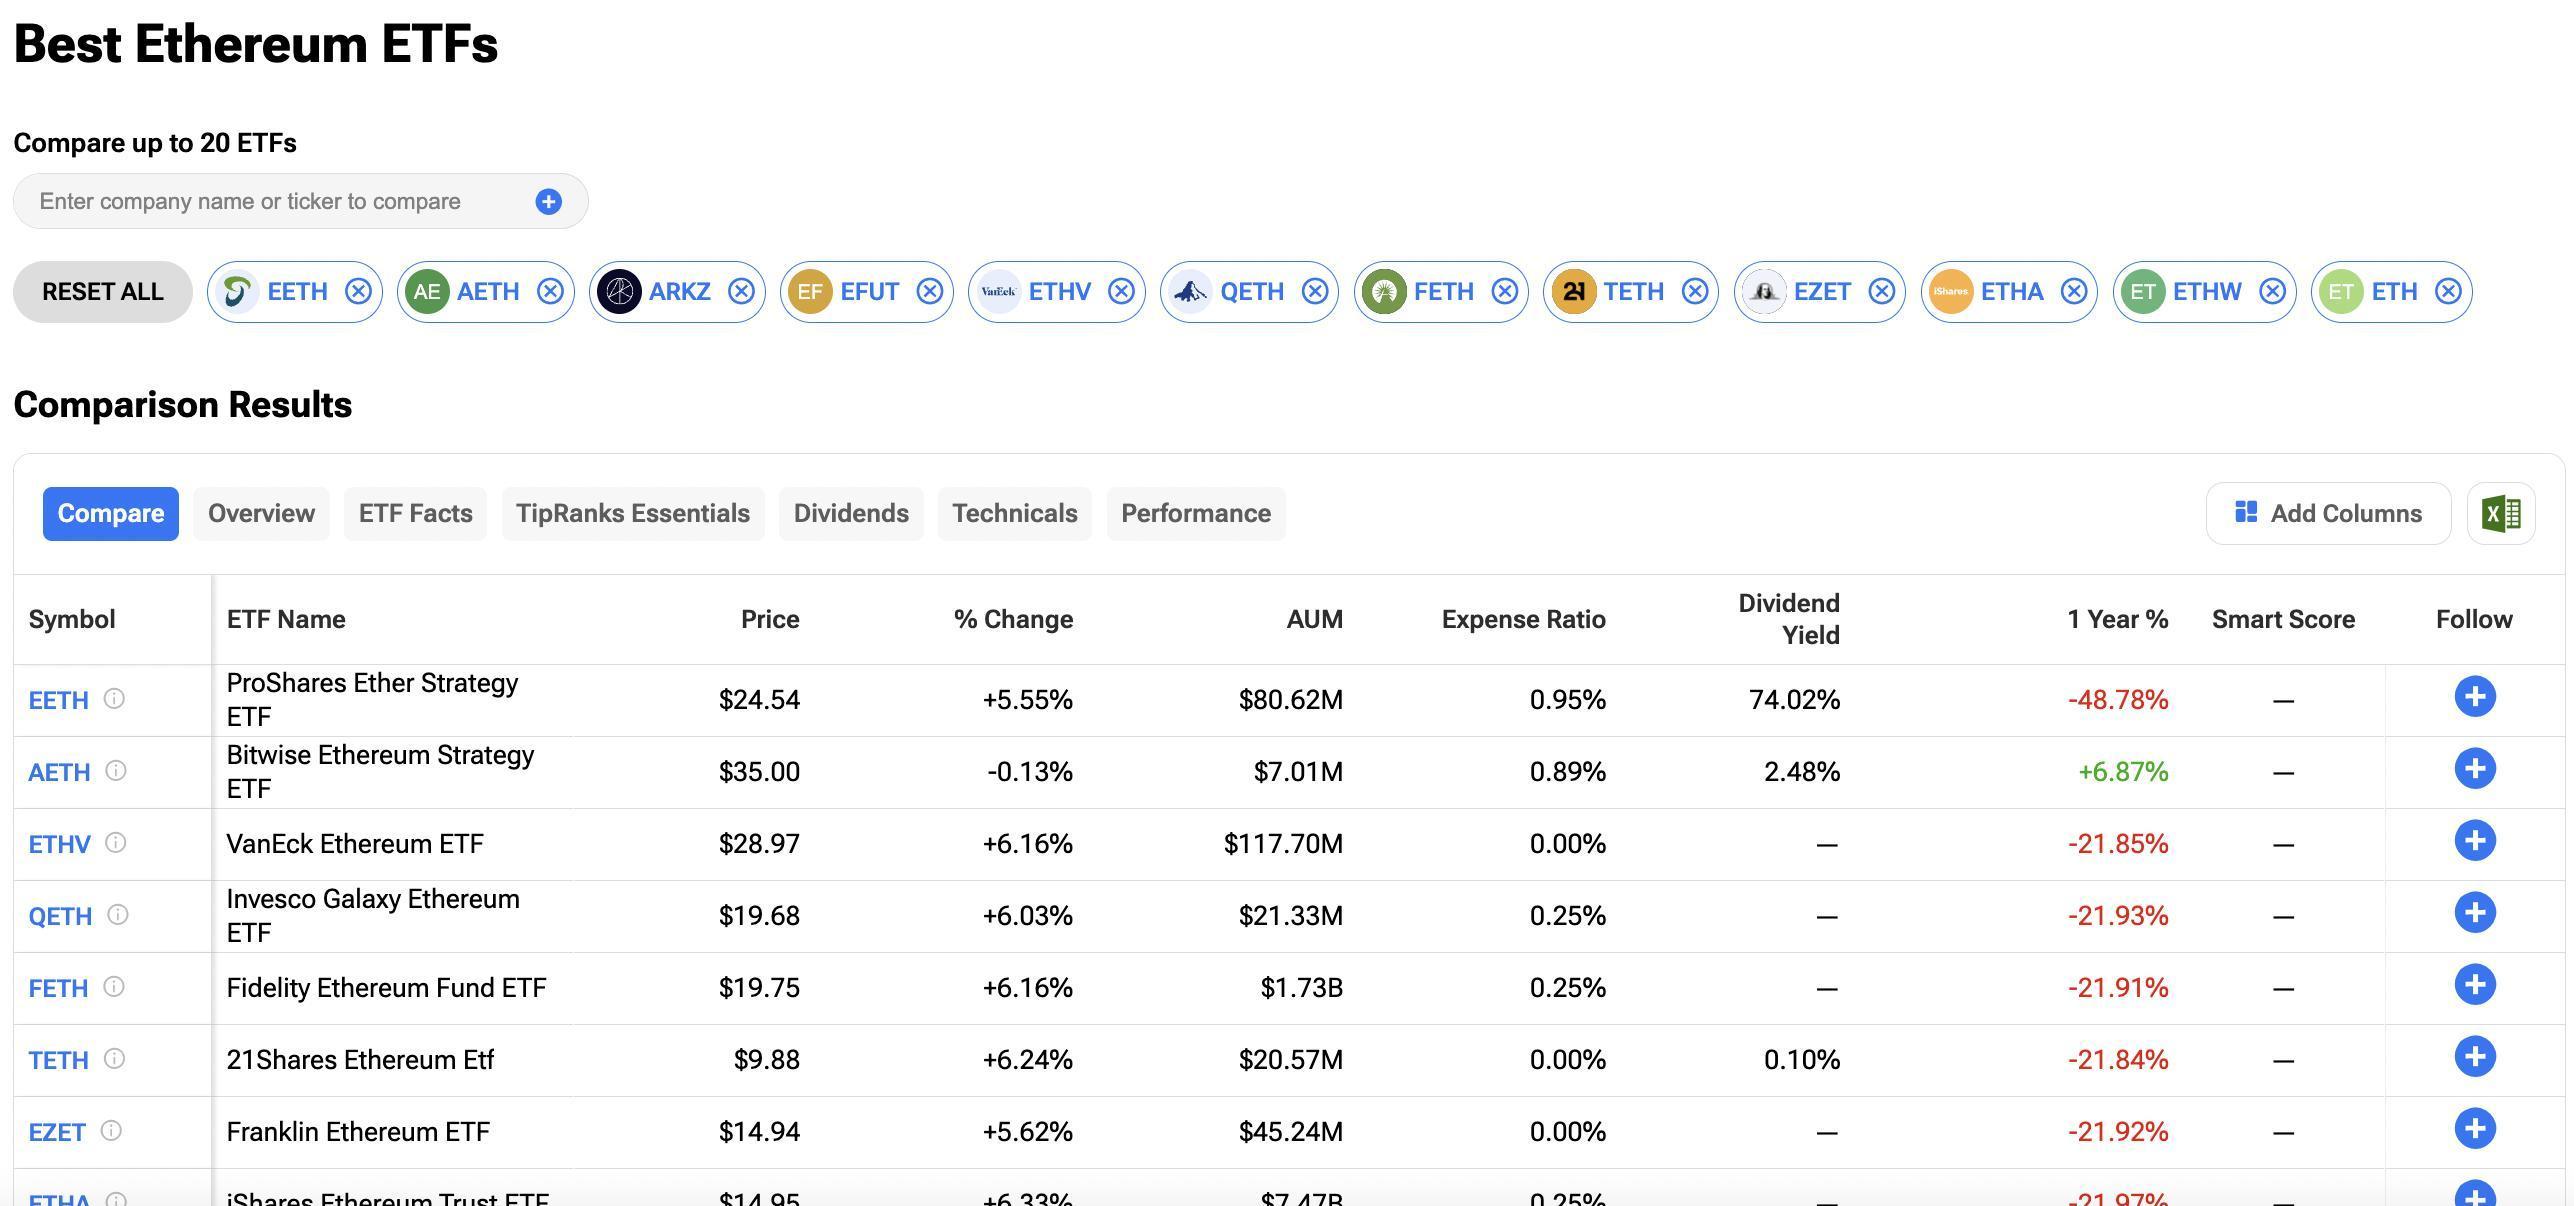Switch to the Dividends tab
The width and height of the screenshot is (2574, 1206).
(851, 513)
